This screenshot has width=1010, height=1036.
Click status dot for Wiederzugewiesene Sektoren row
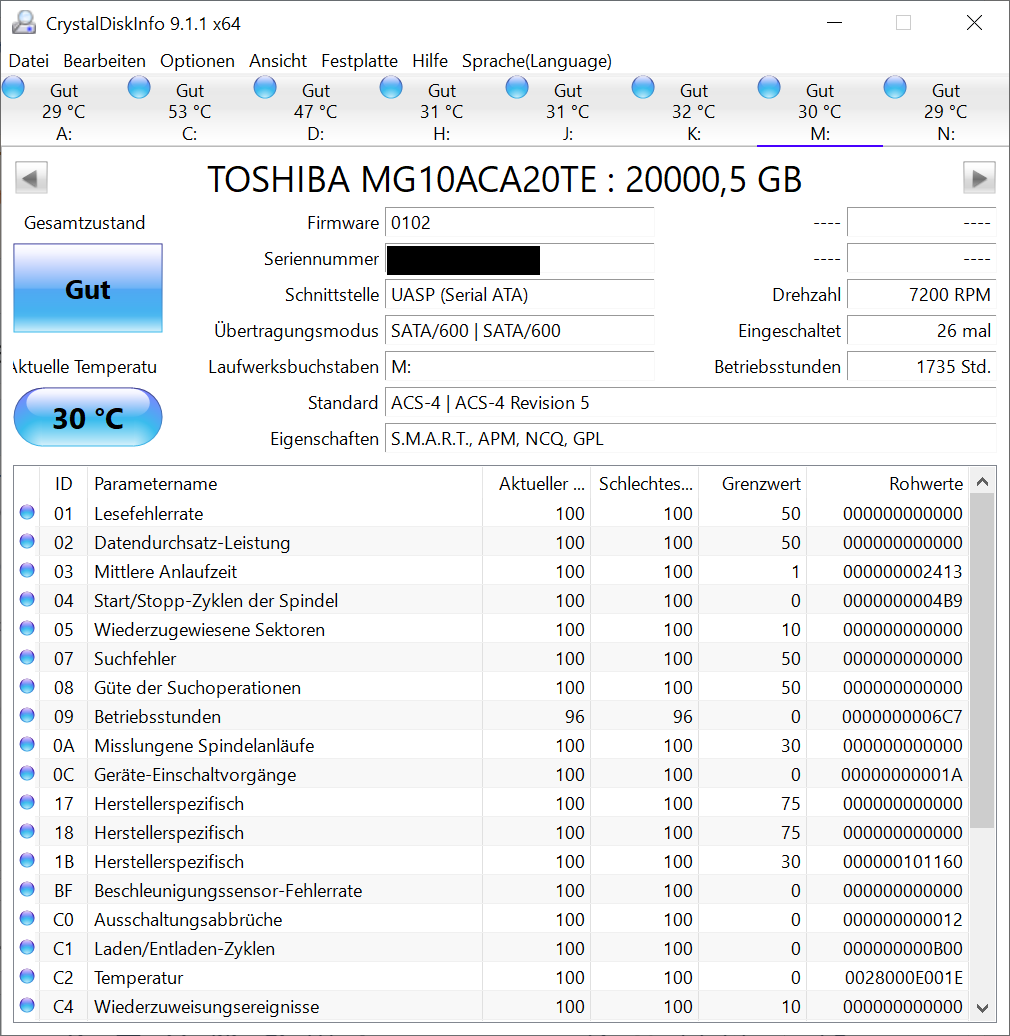click(27, 628)
